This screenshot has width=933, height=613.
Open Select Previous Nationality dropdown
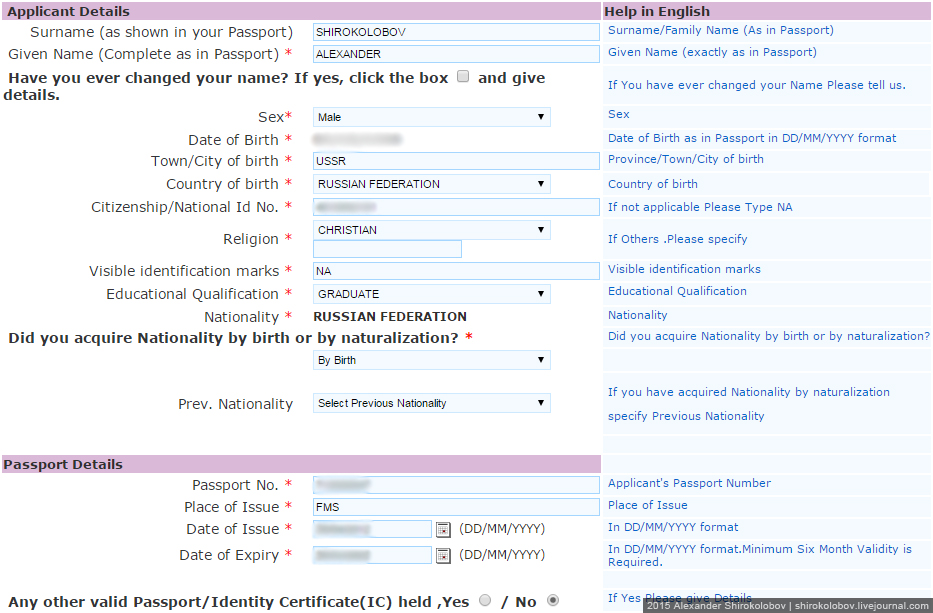431,403
